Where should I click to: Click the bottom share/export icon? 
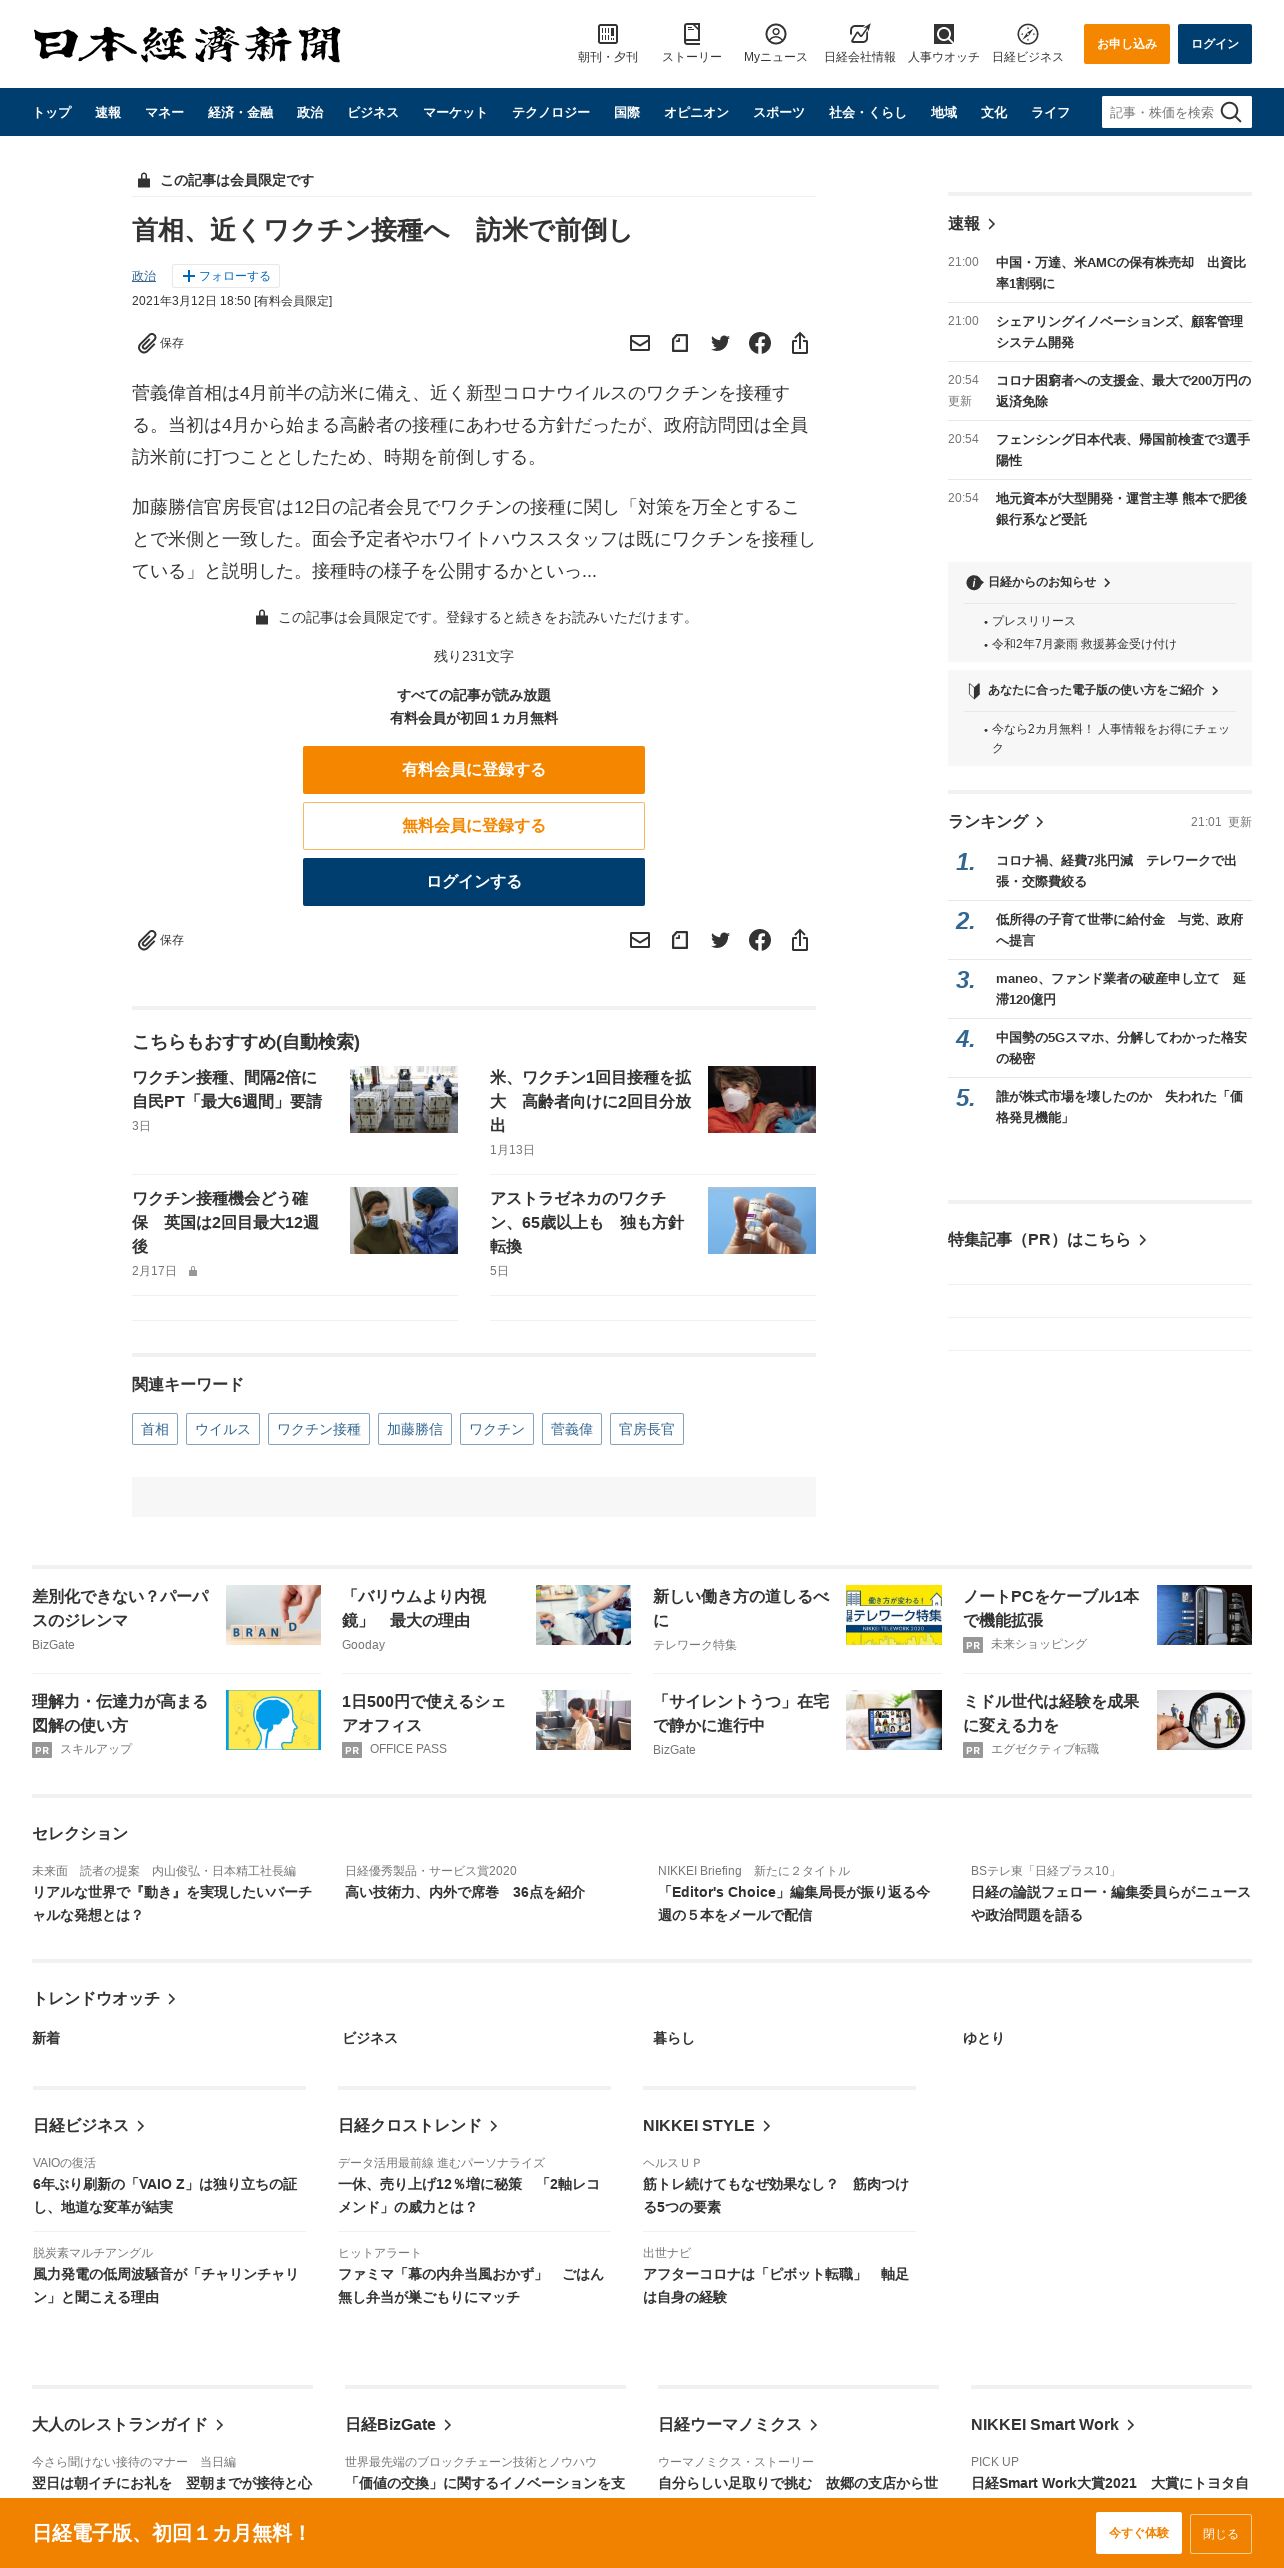click(x=800, y=940)
